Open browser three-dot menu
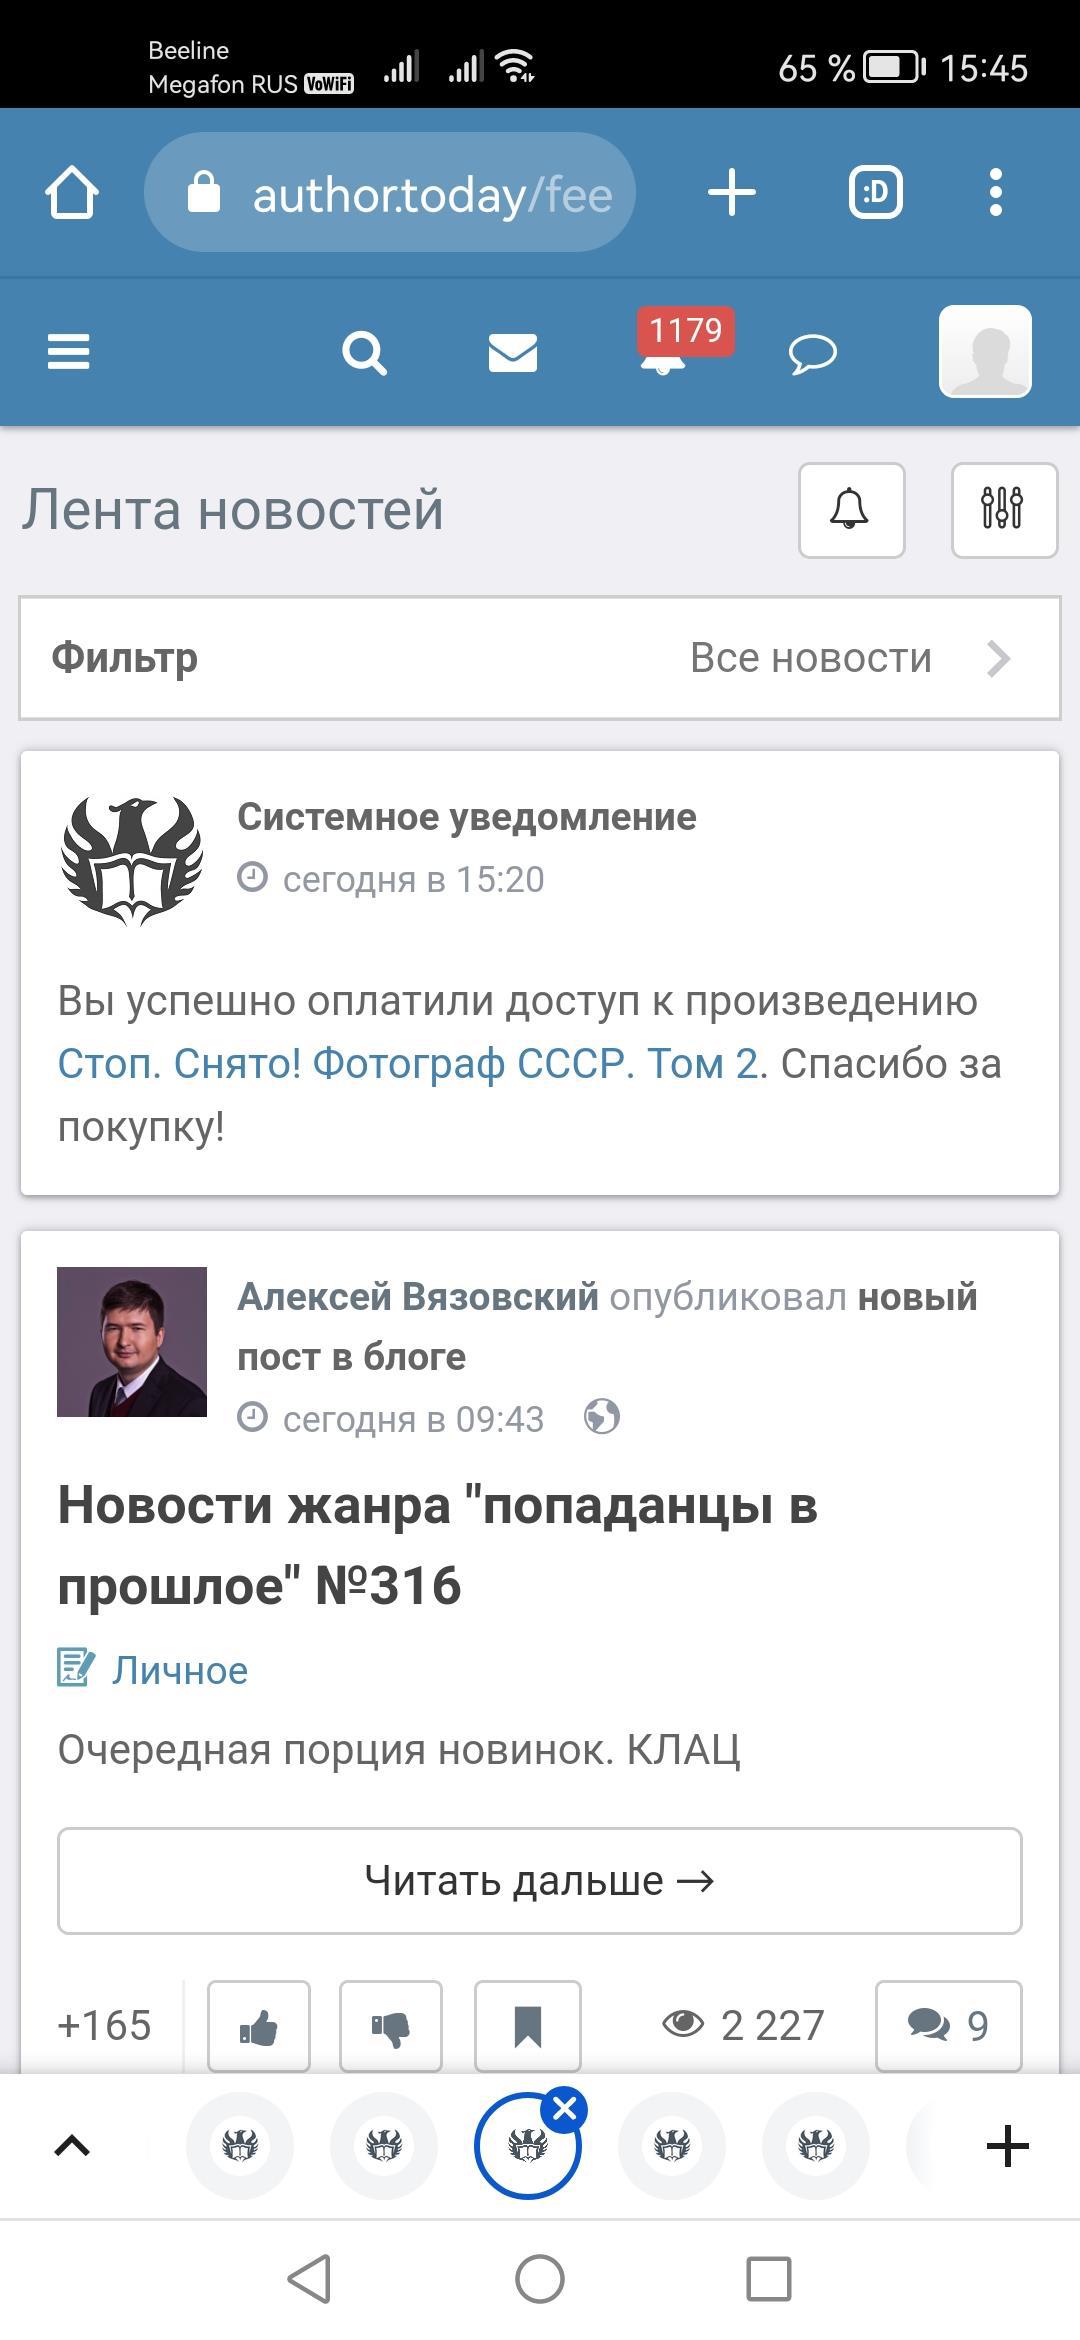1080x2340 pixels. 995,192
